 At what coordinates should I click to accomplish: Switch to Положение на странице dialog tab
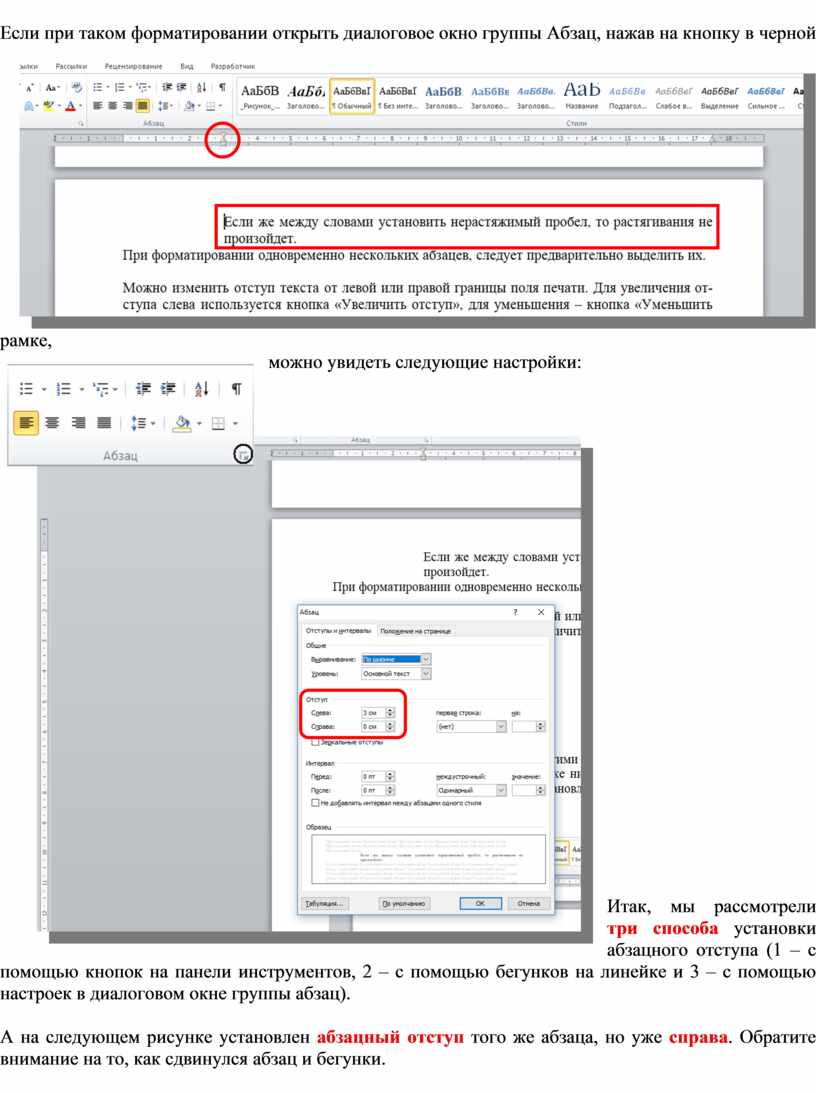click(415, 631)
